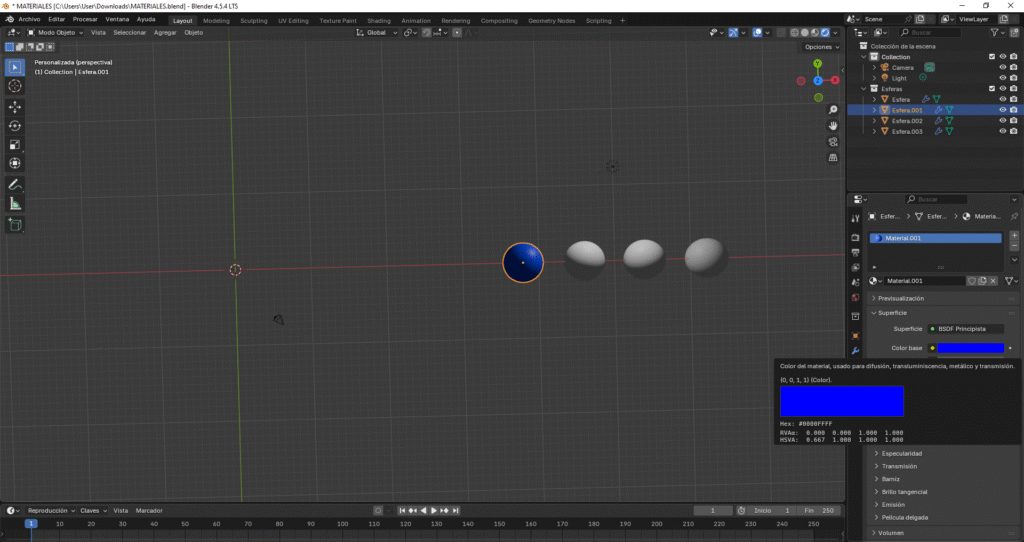
Task: Uncheck the Esferas collection checkbox
Action: pyautogui.click(x=992, y=89)
